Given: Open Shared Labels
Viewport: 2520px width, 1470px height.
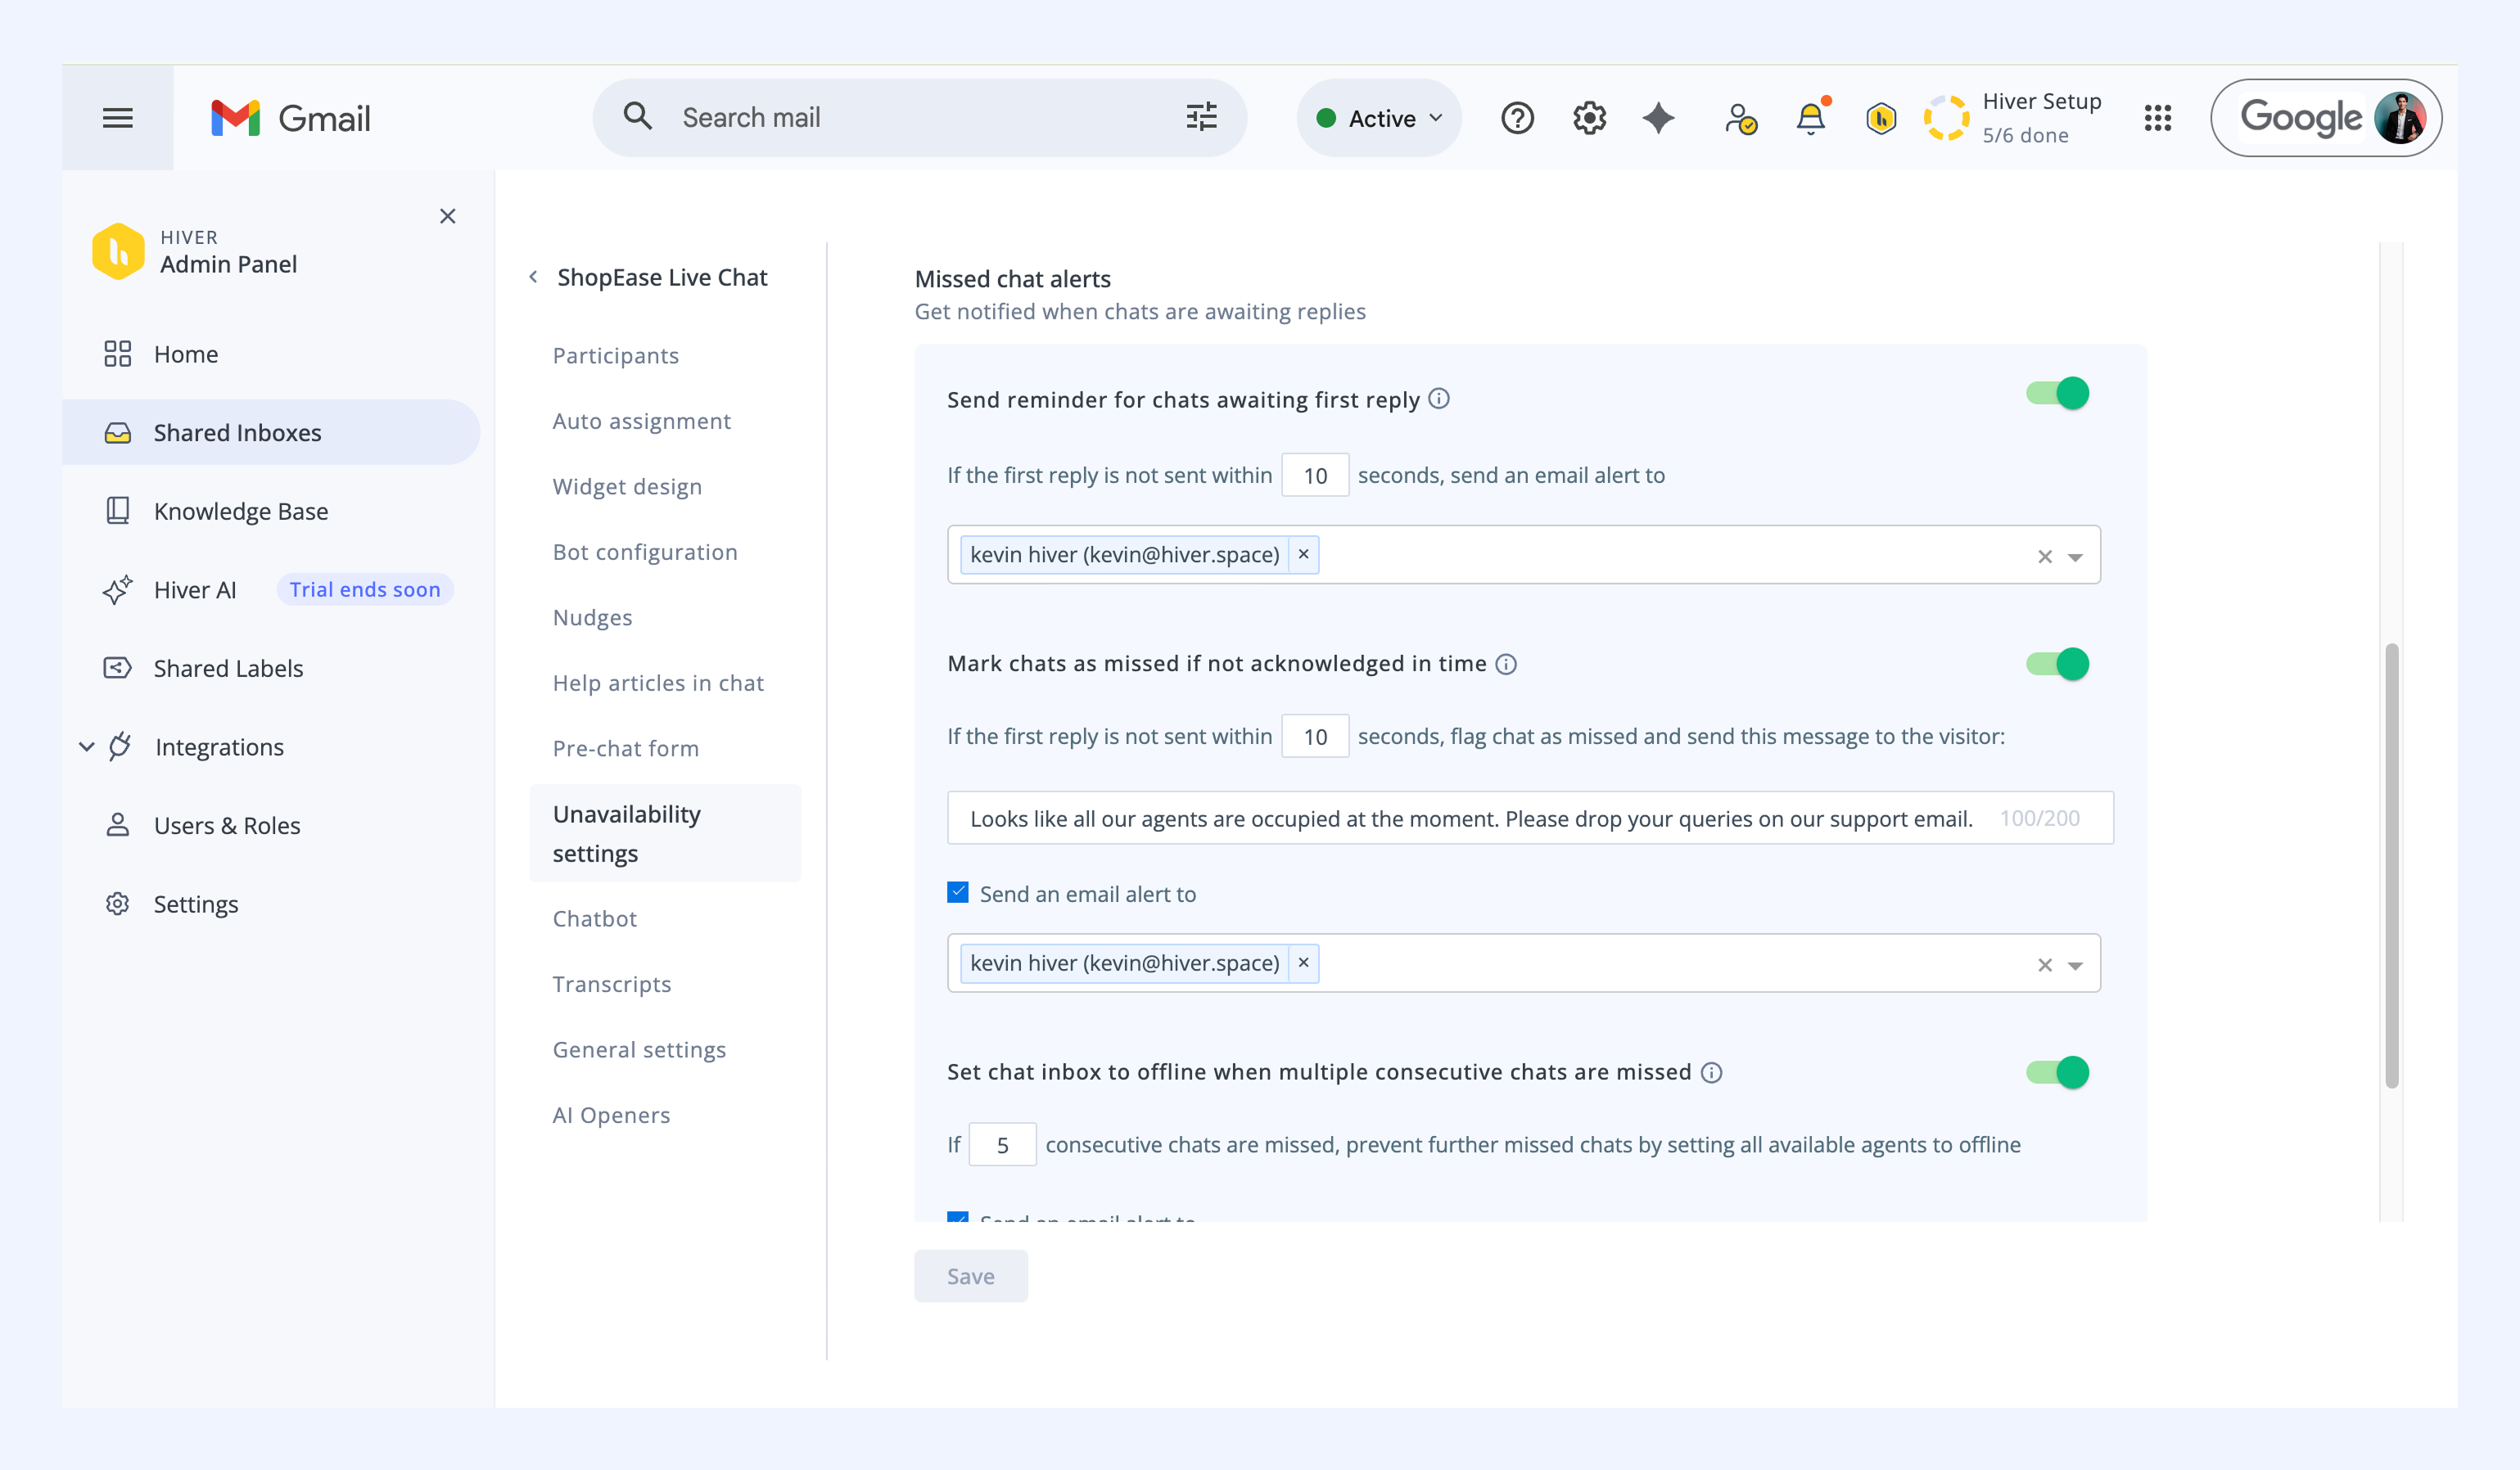Looking at the screenshot, I should pos(271,668).
